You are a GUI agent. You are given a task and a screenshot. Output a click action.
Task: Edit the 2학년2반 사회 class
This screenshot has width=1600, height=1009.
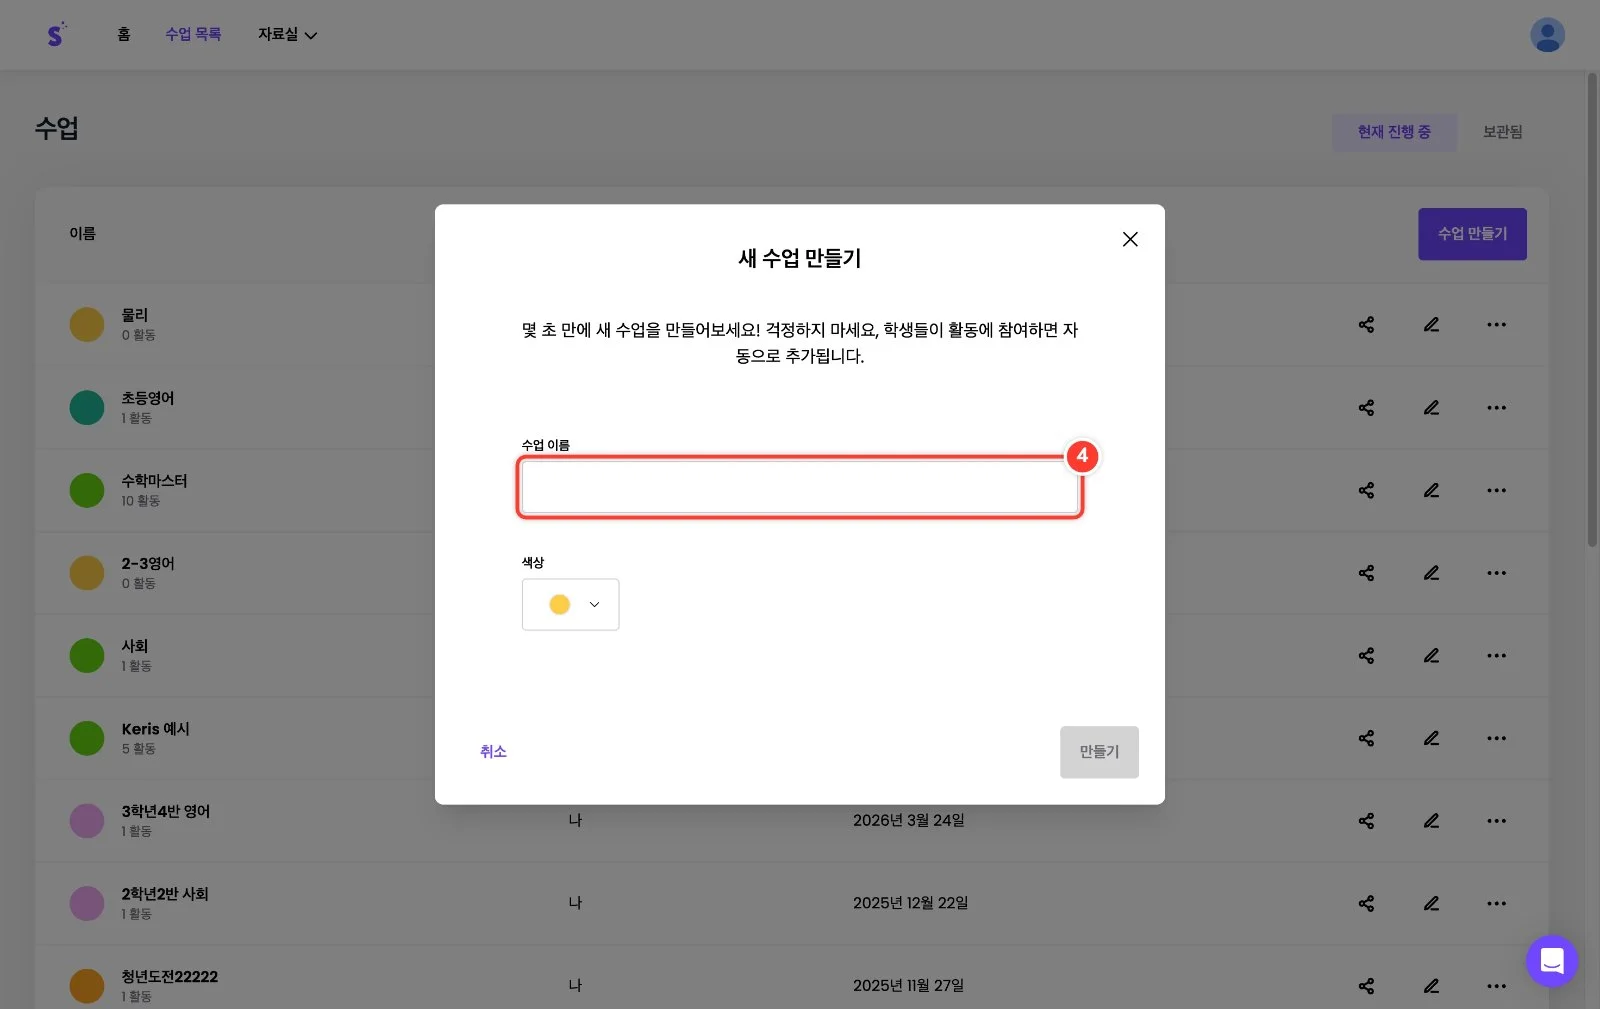1431,904
